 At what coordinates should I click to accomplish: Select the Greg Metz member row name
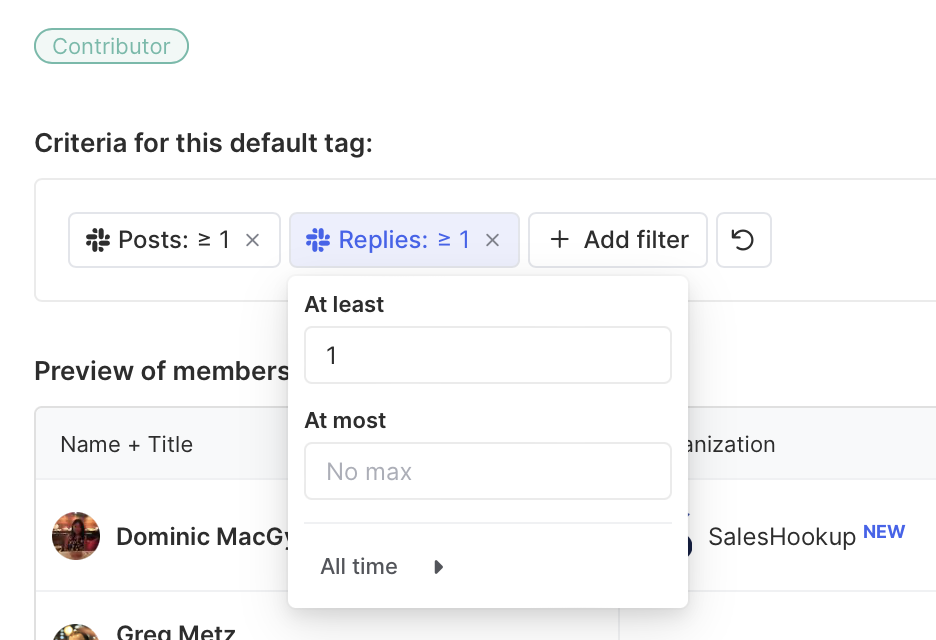pyautogui.click(x=175, y=632)
